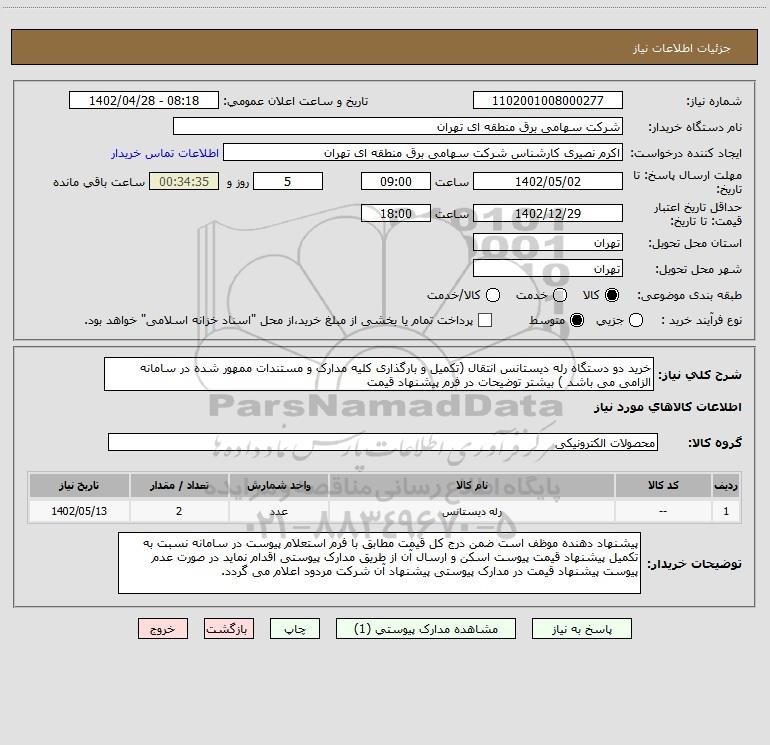The width and height of the screenshot is (770, 745).
Task: Click the response deadline time 09:00
Action: point(396,181)
